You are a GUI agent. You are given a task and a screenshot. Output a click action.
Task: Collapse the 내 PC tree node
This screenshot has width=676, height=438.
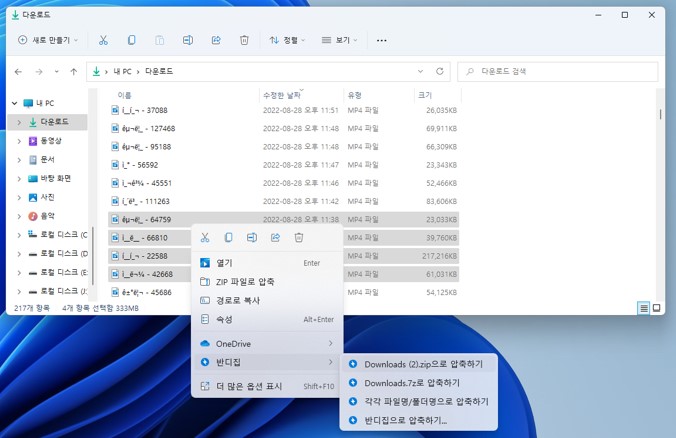14,103
